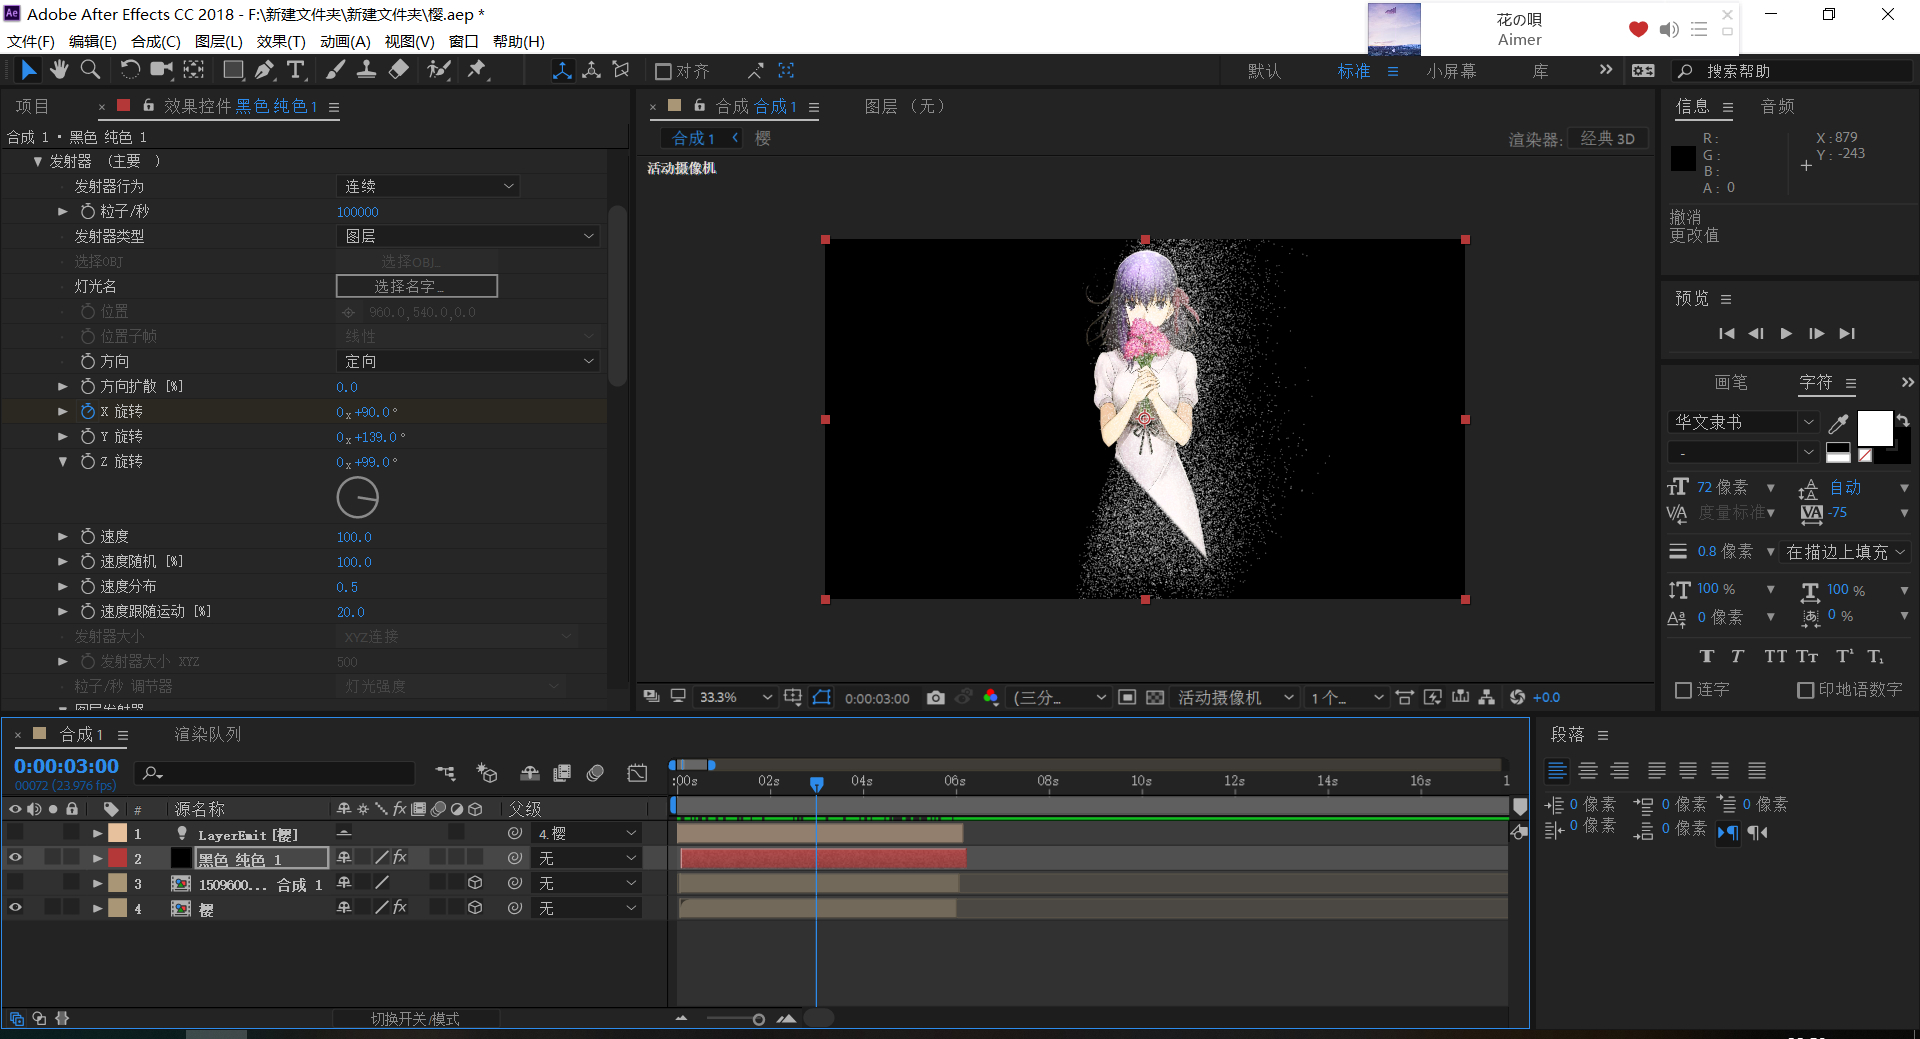Open the 华文隶书 font dropdown
Screen dimensions: 1920x1039
click(1744, 422)
